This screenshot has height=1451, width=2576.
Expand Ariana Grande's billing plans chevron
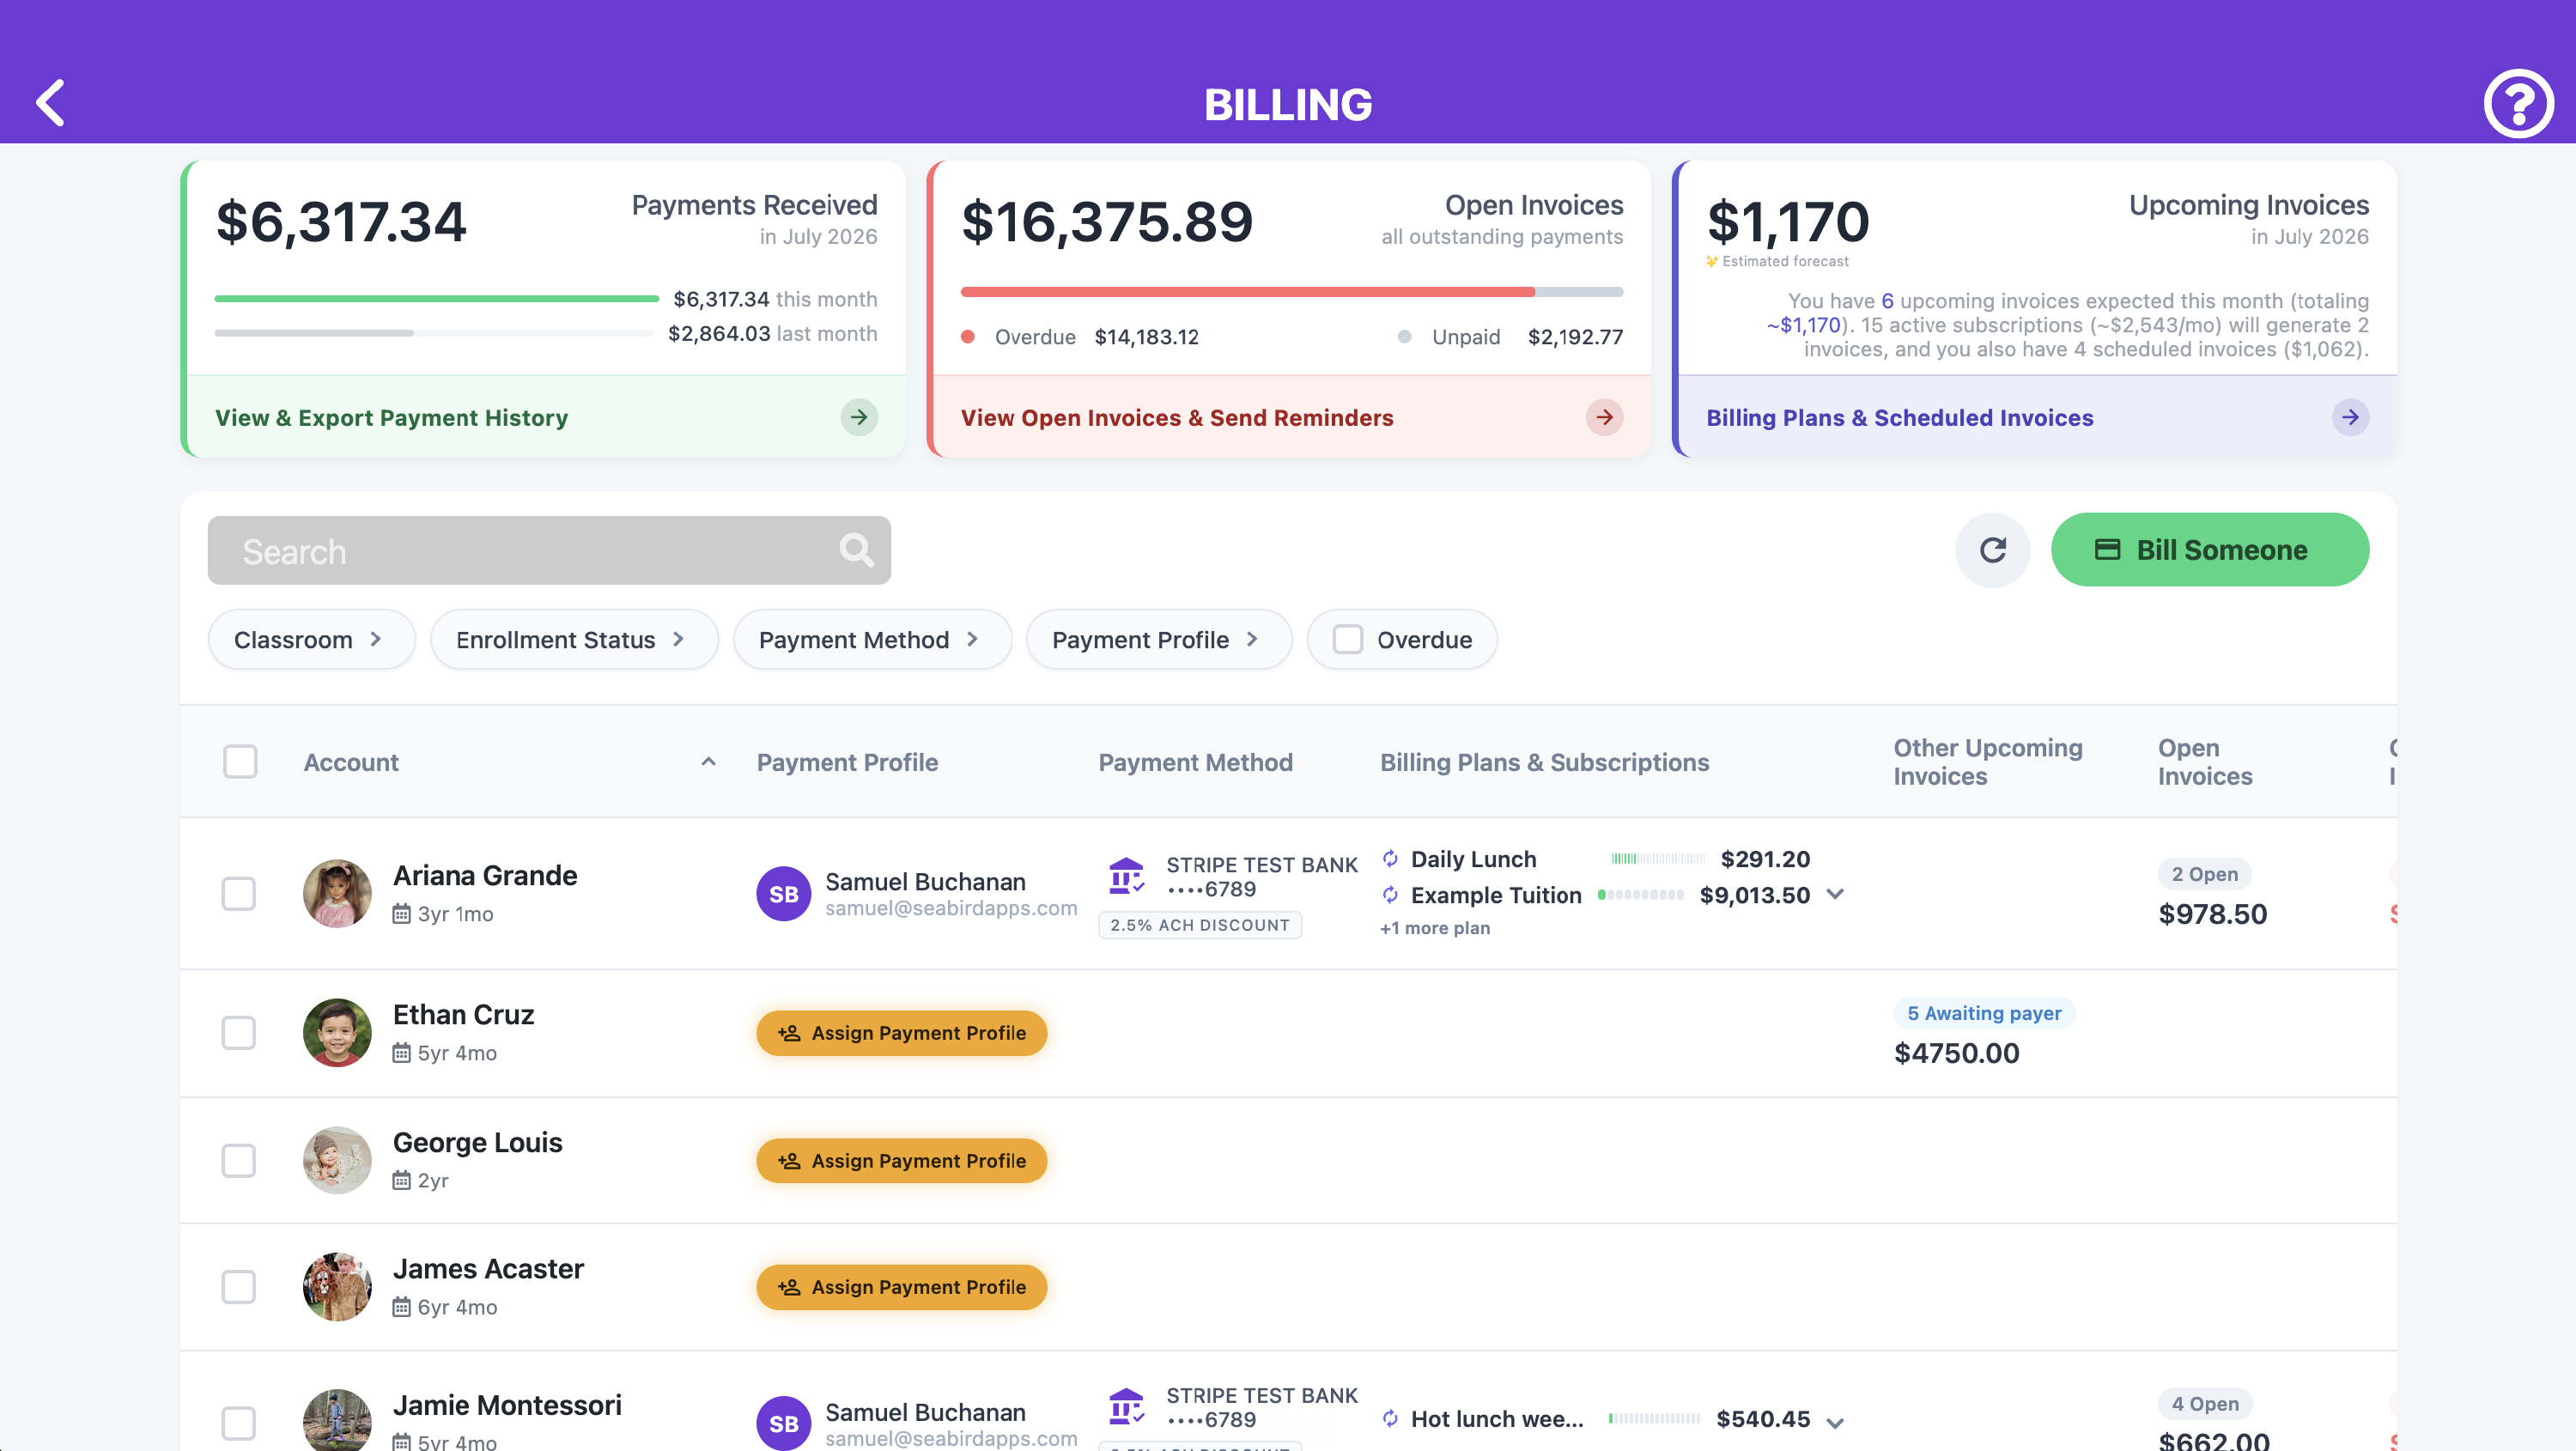click(x=1835, y=894)
